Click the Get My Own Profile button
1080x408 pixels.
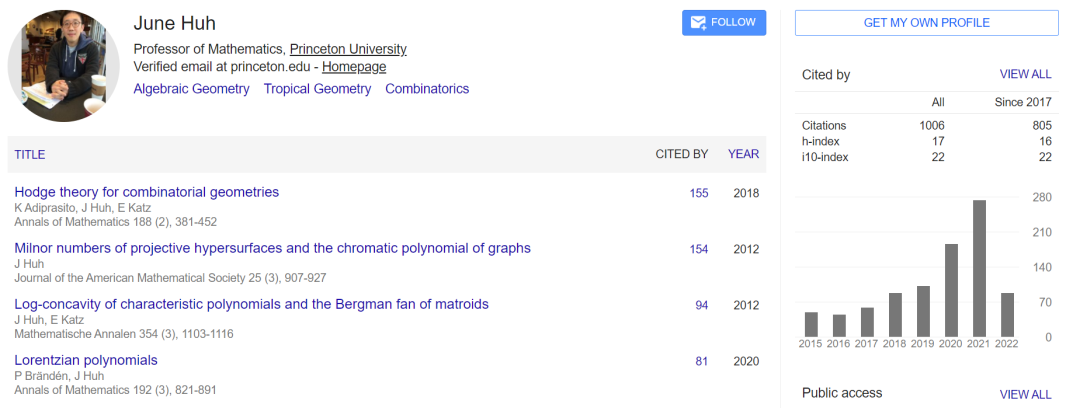tap(926, 23)
